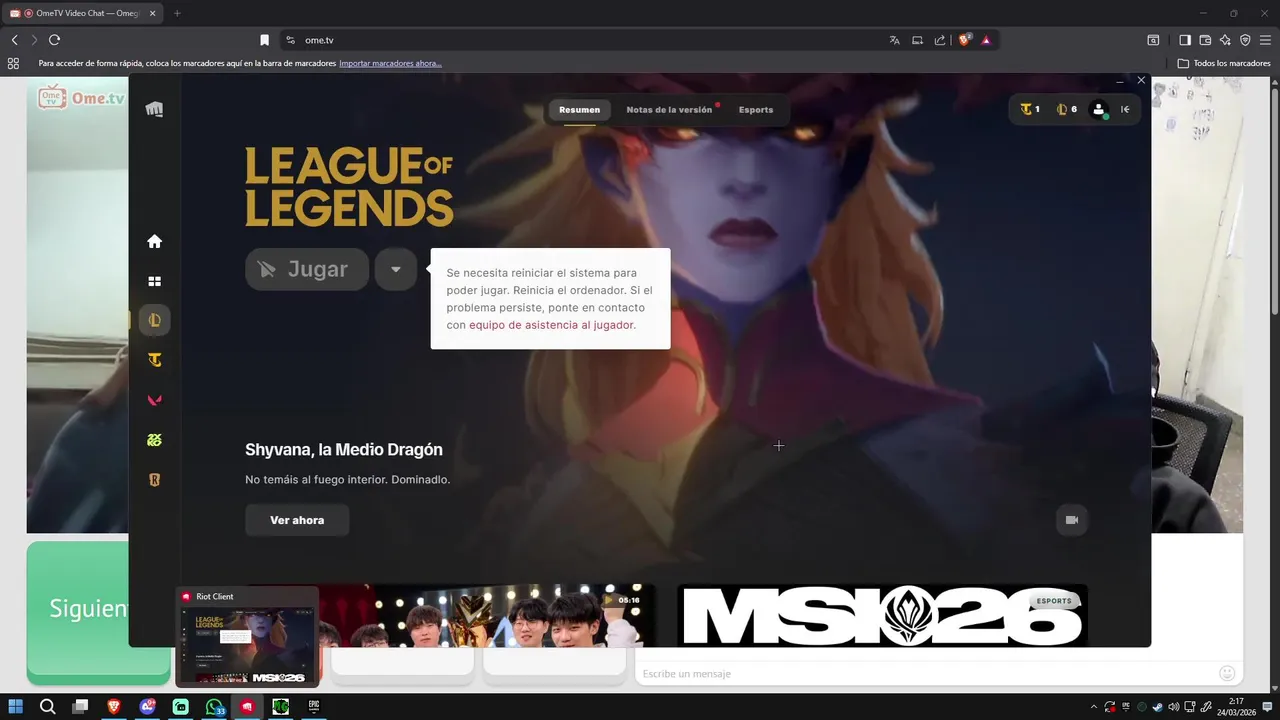
Task: Go back in browser history
Action: 14,40
